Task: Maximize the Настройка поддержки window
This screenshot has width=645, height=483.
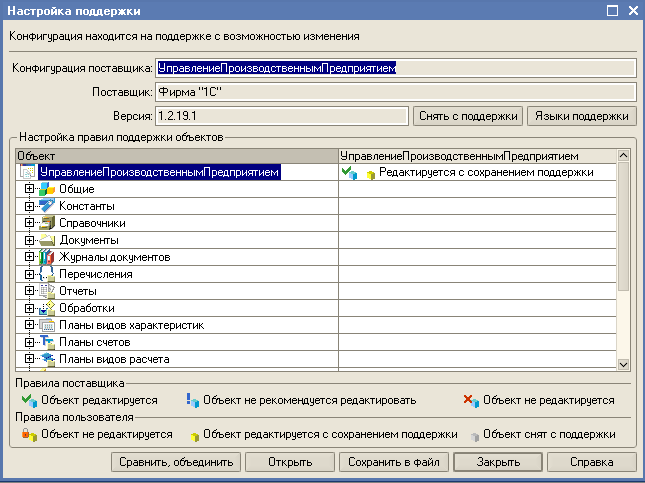Action: [613, 10]
